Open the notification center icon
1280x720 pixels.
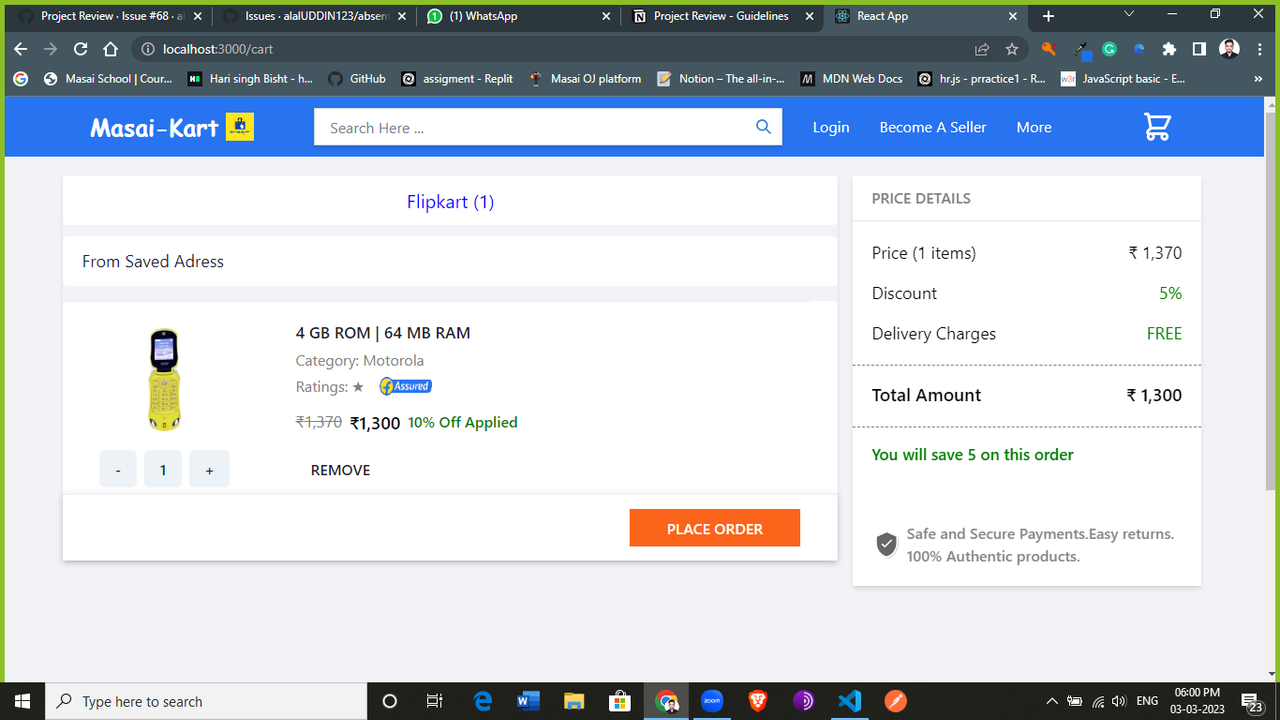click(x=1251, y=701)
